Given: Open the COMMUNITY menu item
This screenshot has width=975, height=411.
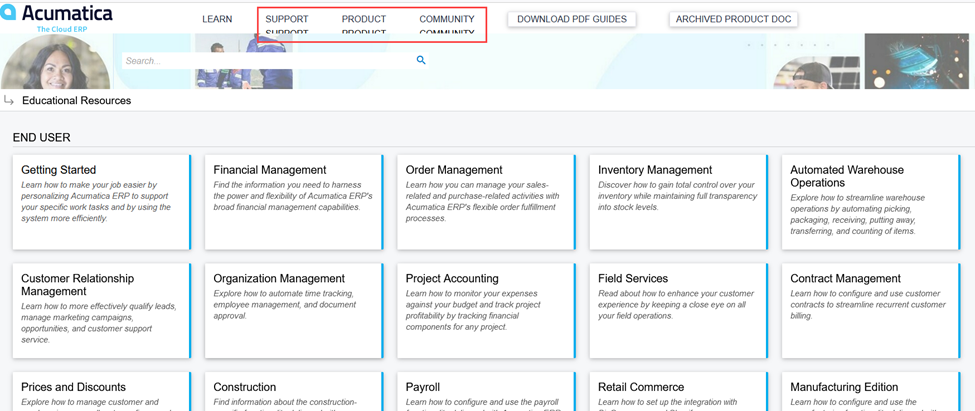Looking at the screenshot, I should click(446, 19).
